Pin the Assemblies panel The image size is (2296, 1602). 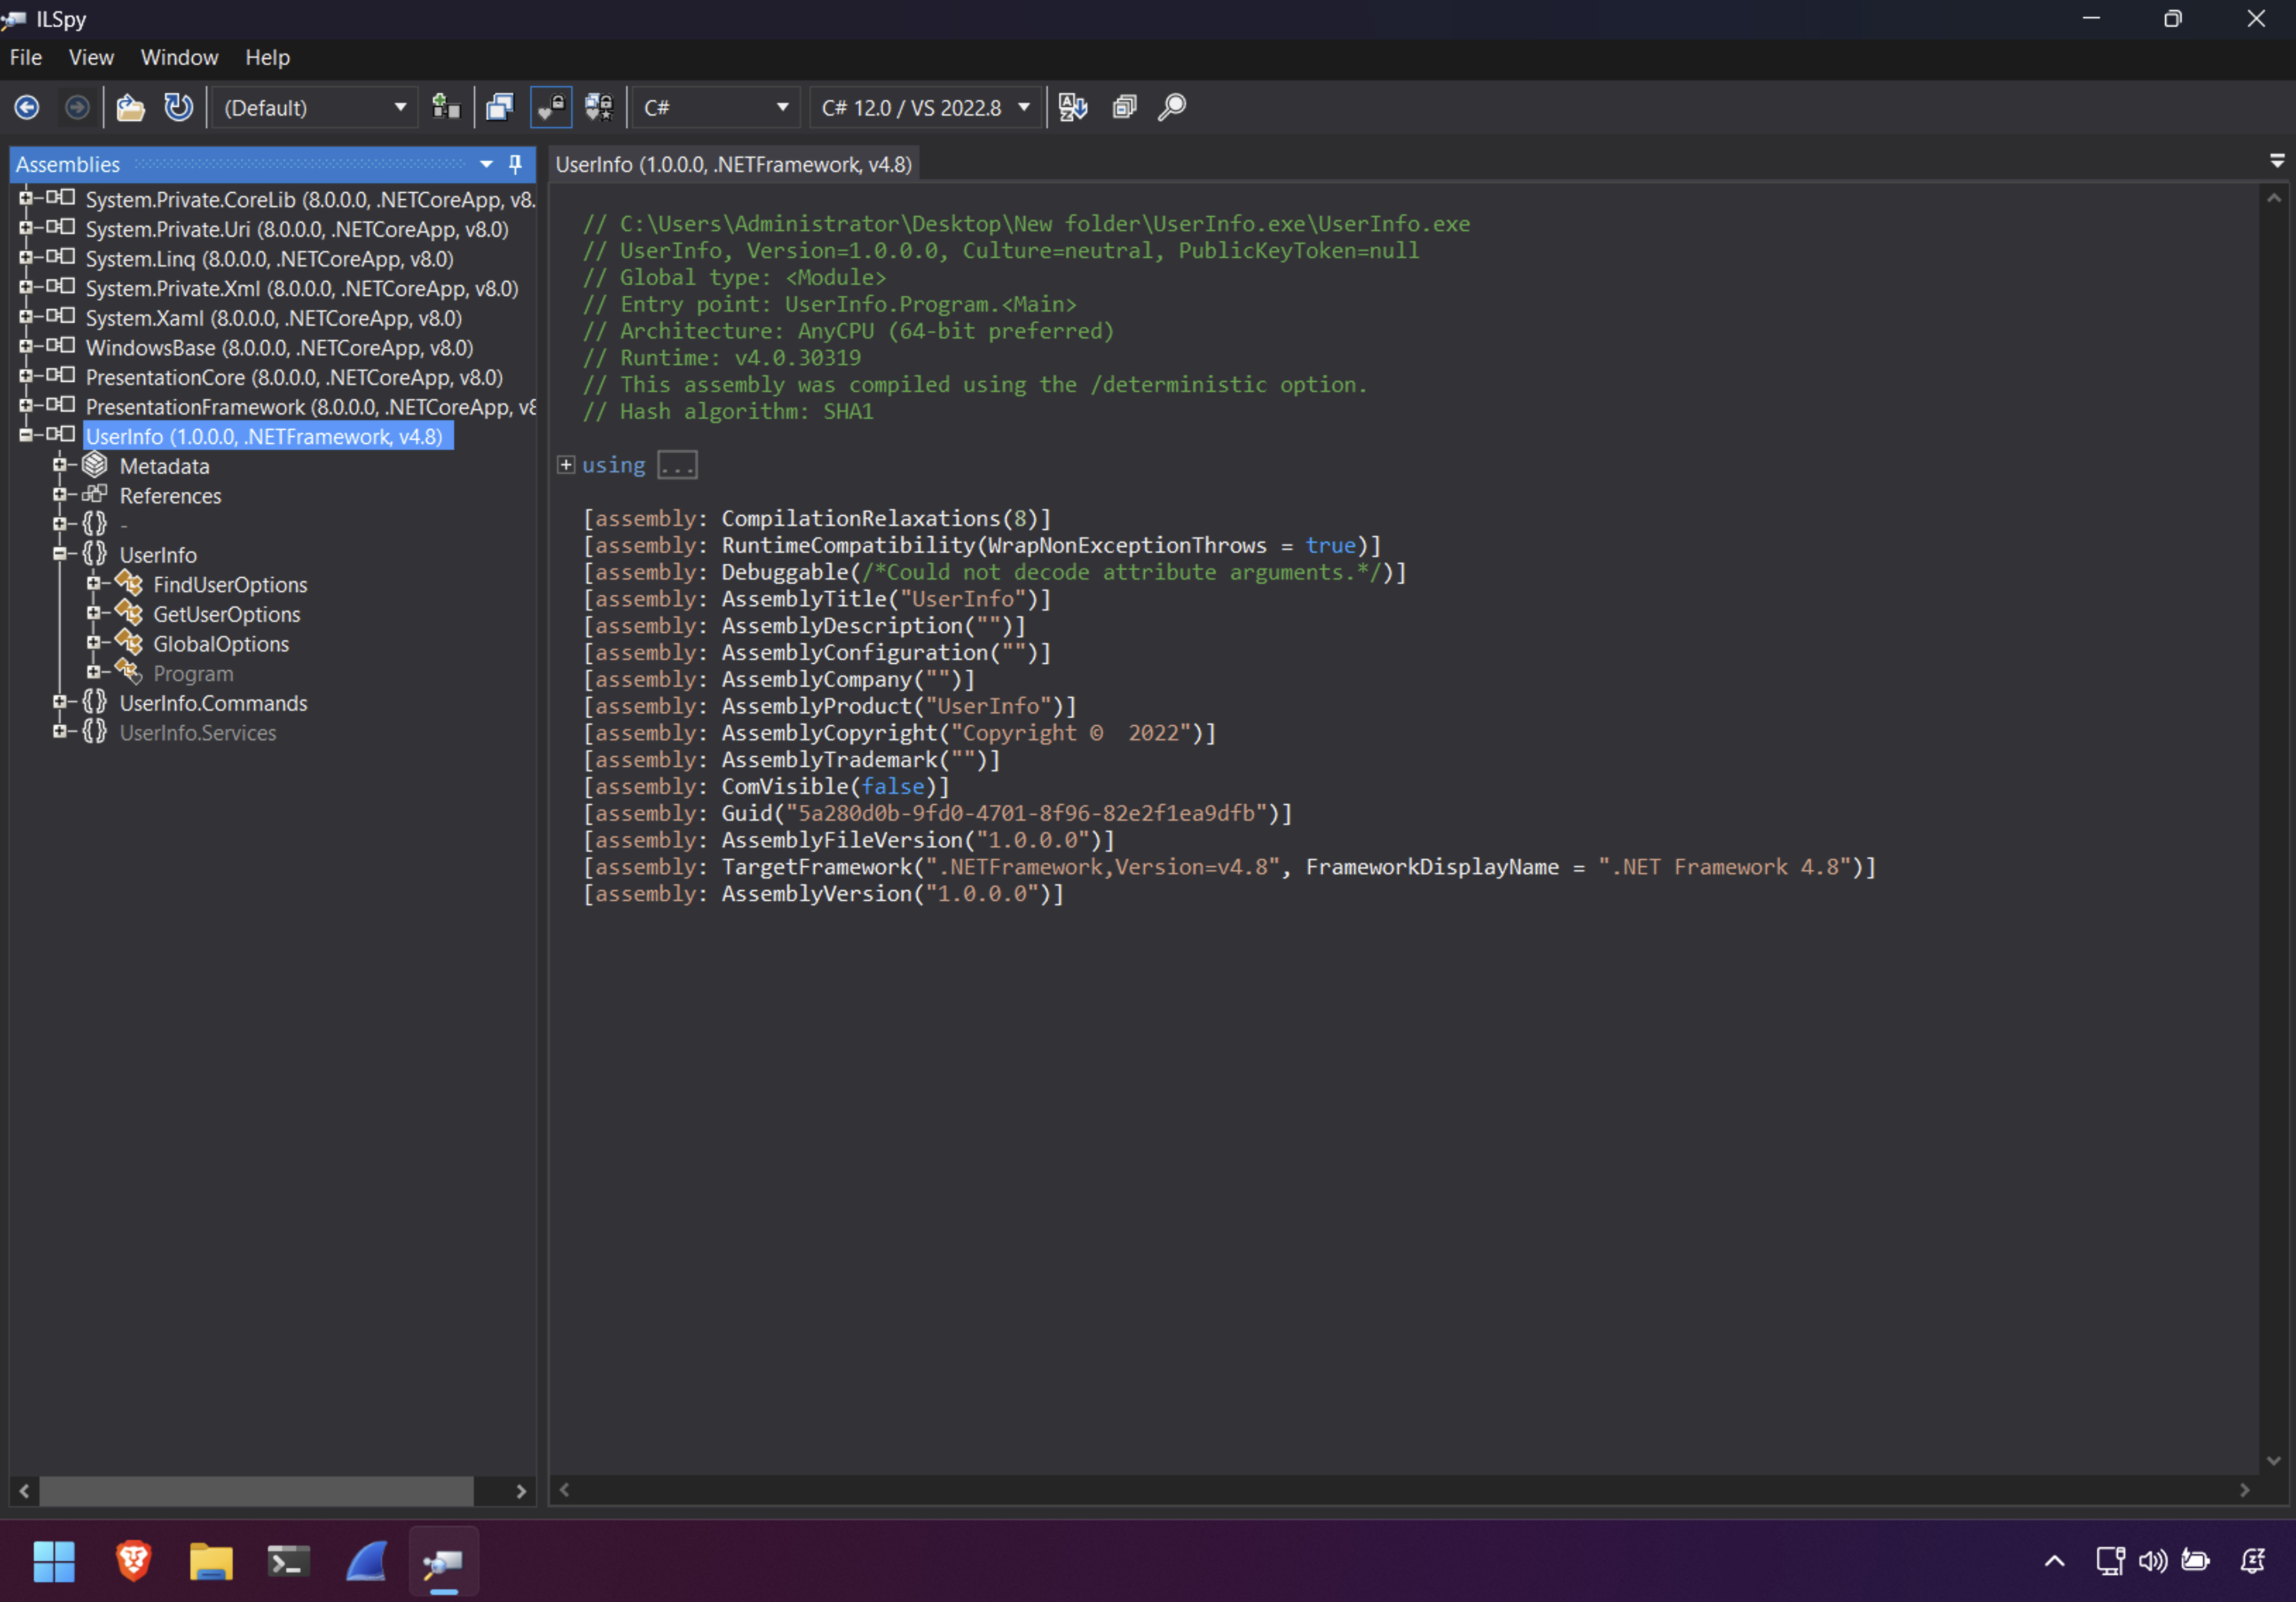[x=515, y=164]
